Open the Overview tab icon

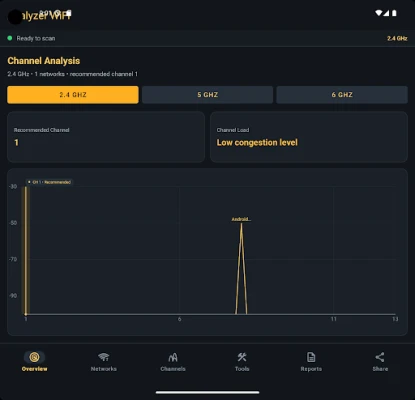point(34,357)
